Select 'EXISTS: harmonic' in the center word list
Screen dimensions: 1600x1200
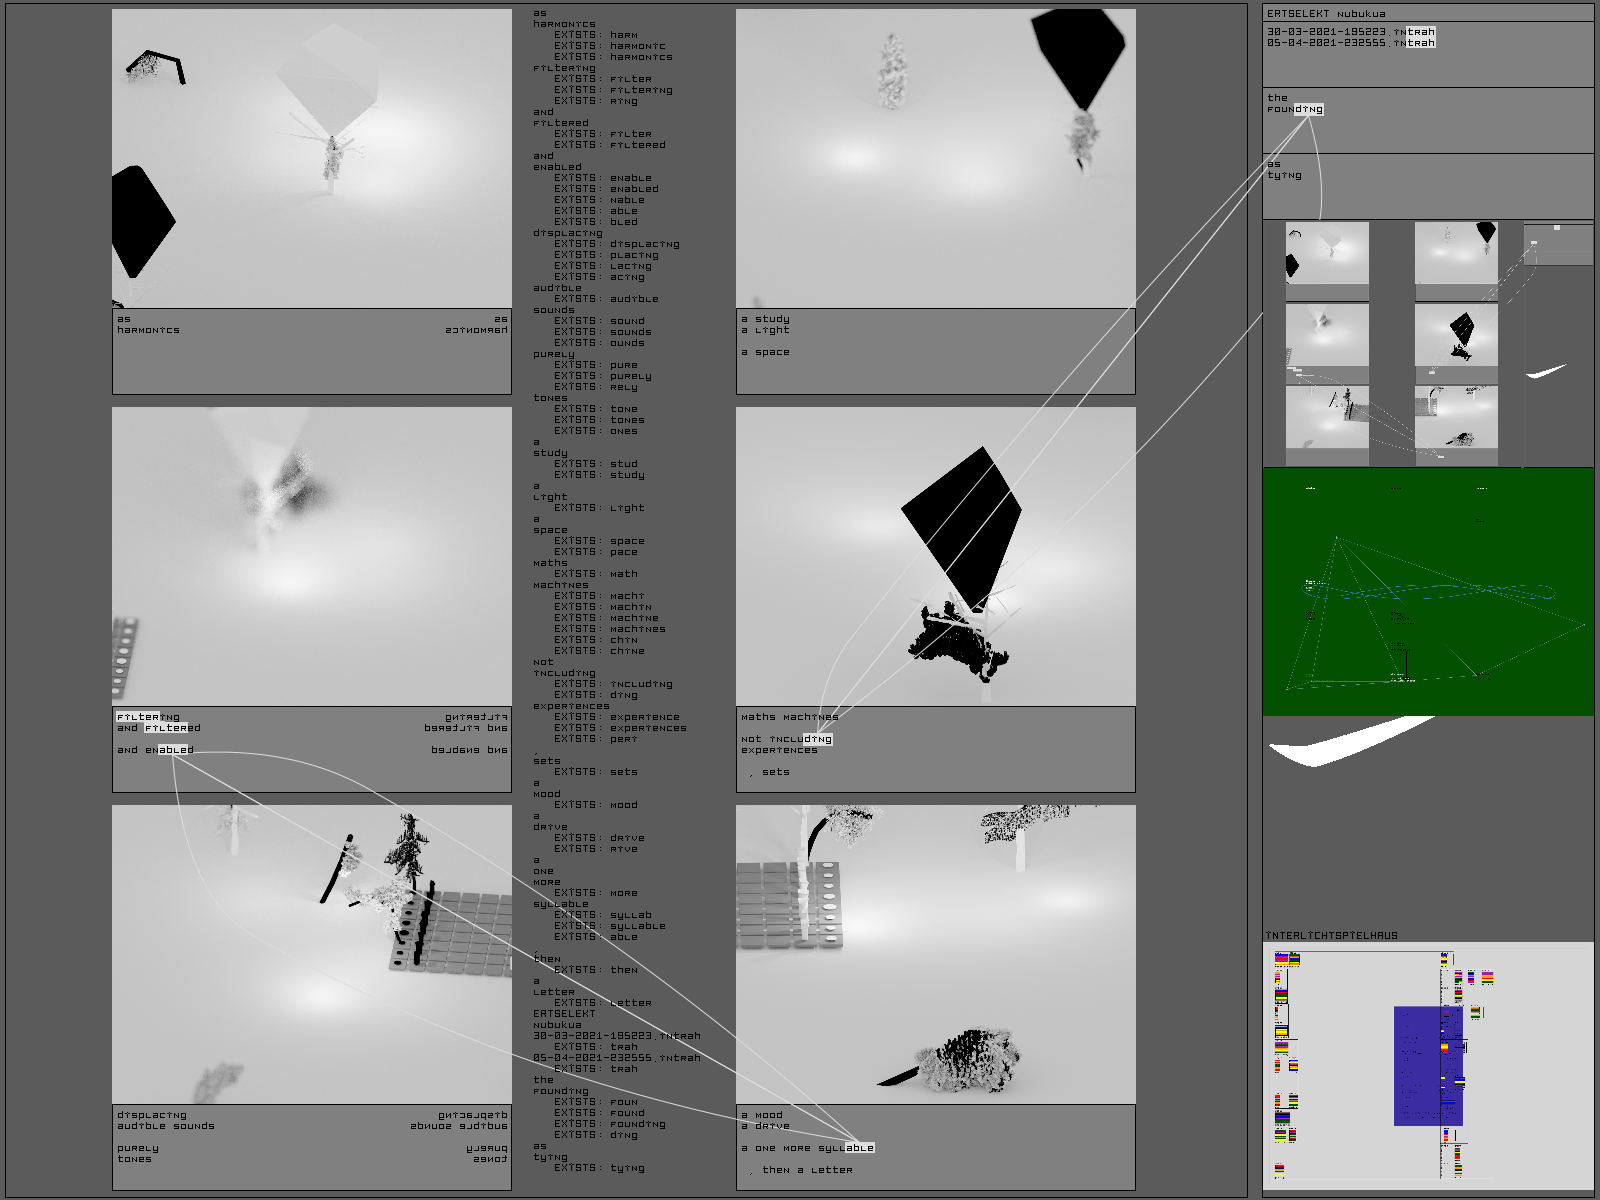point(609,46)
